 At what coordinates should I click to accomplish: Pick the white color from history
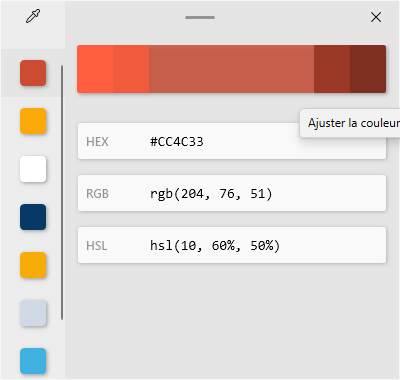33,169
